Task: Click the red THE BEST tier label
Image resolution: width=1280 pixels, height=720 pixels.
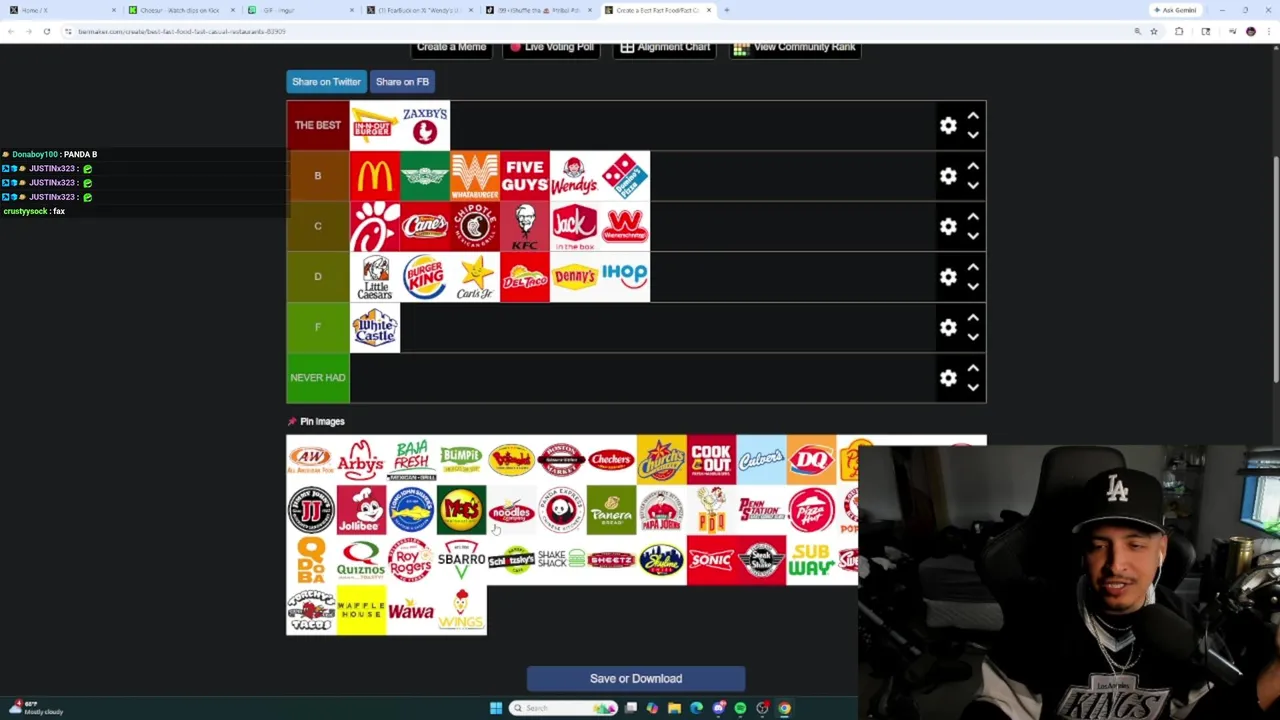Action: pyautogui.click(x=318, y=126)
